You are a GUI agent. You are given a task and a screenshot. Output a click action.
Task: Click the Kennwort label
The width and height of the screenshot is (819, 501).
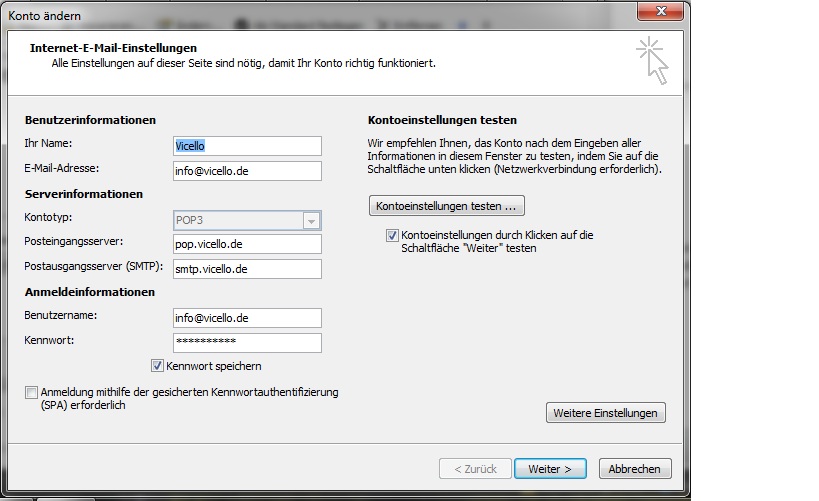tap(49, 340)
